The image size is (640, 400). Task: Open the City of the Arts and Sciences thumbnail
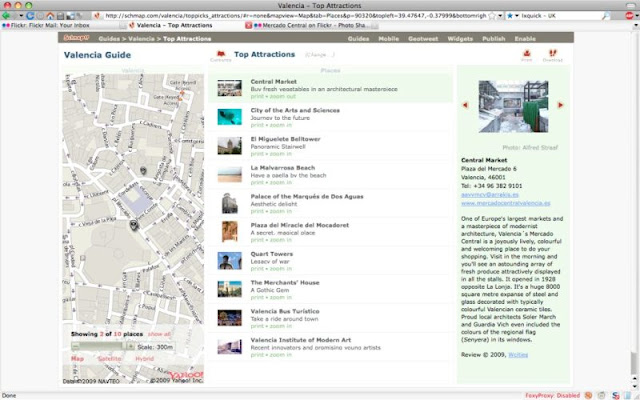[x=229, y=117]
